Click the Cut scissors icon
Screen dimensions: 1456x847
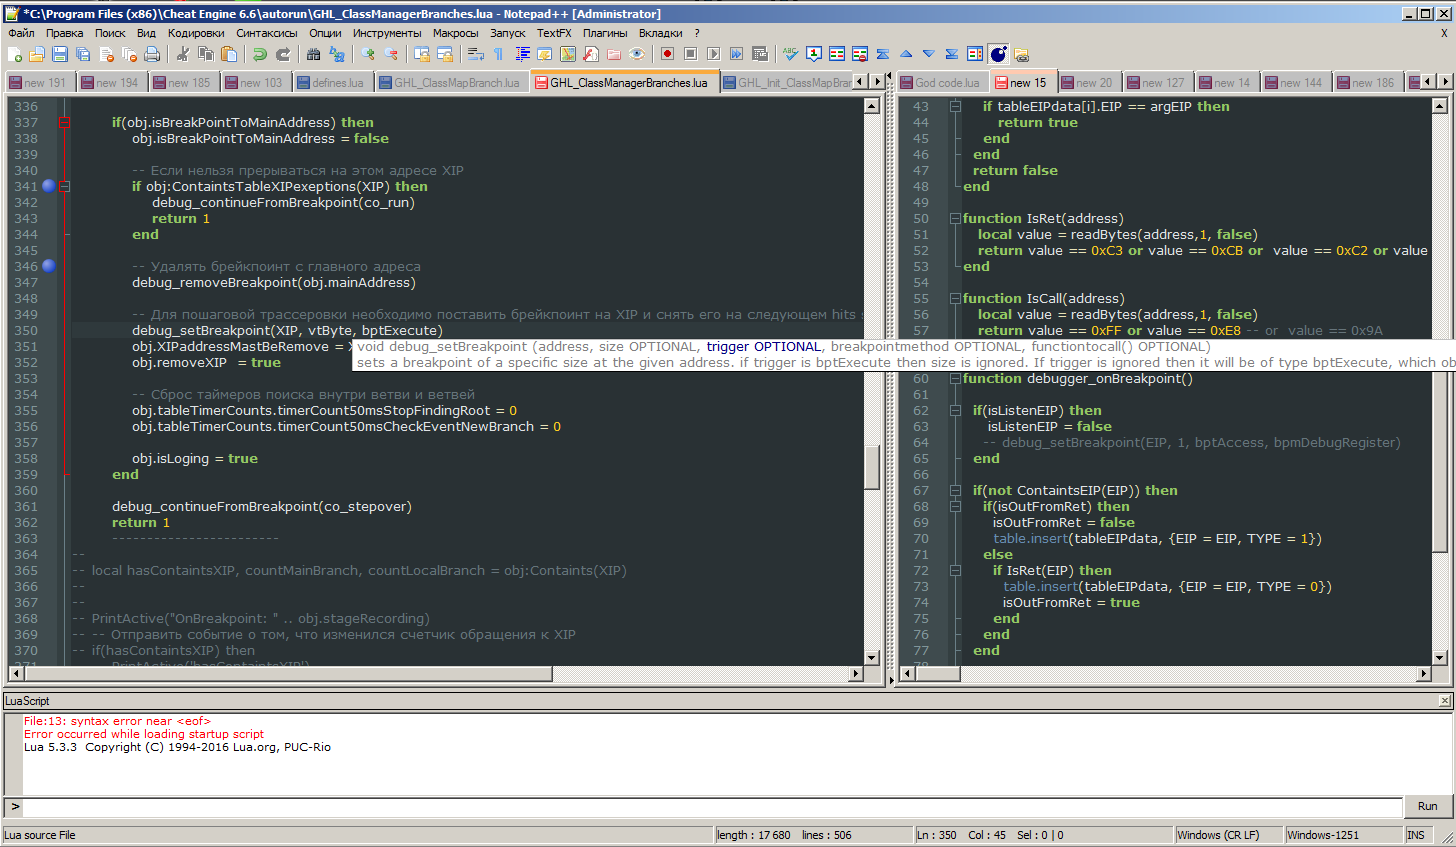182,54
